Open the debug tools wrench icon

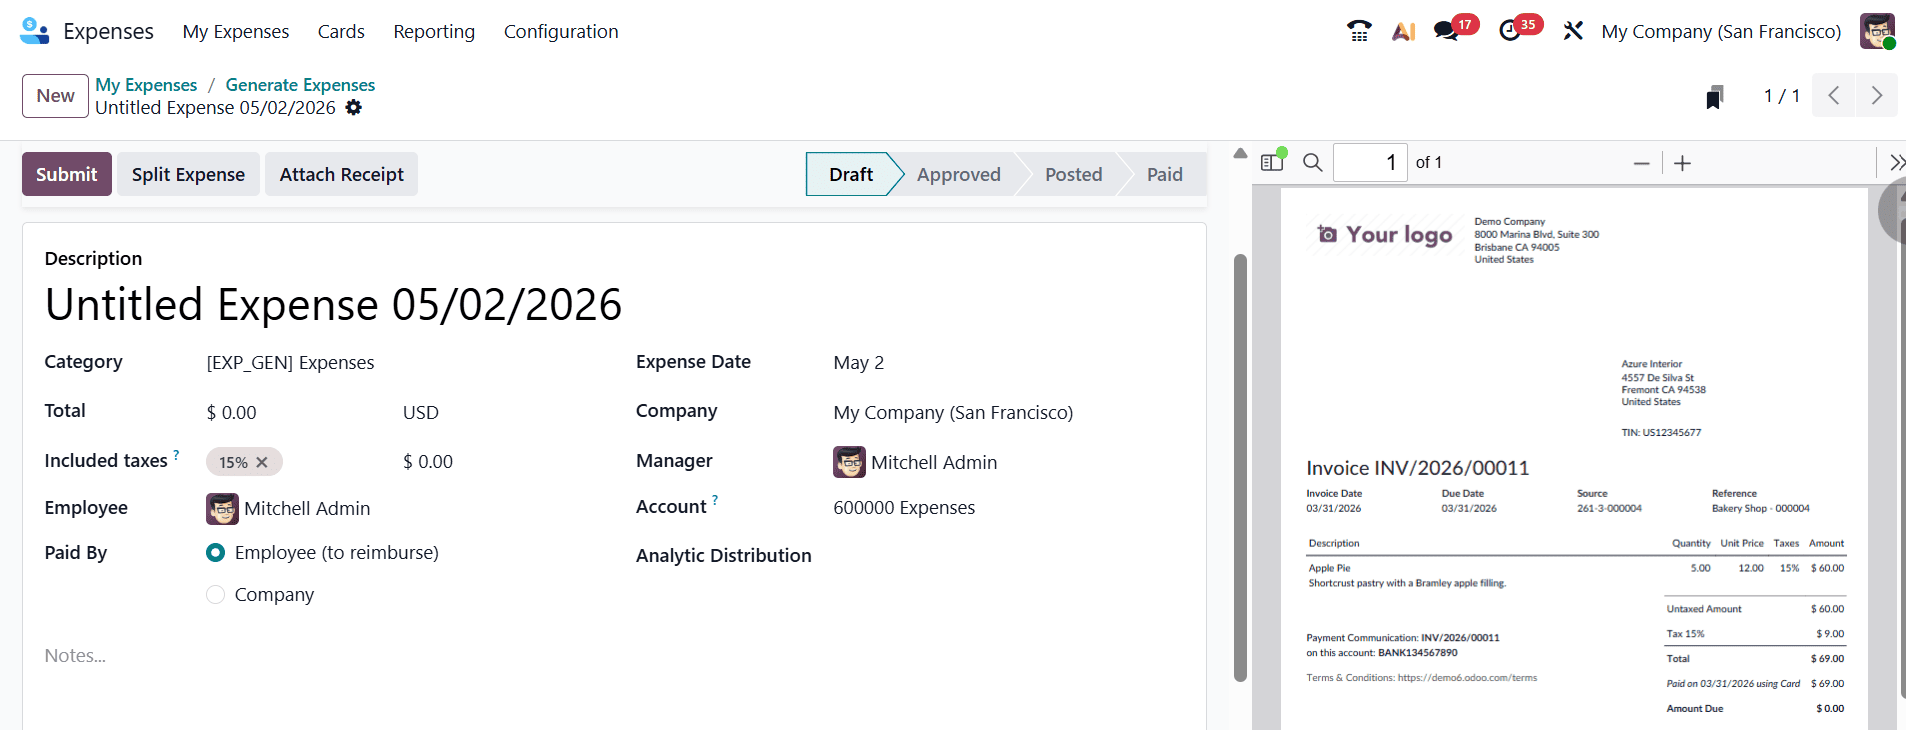tap(1573, 31)
